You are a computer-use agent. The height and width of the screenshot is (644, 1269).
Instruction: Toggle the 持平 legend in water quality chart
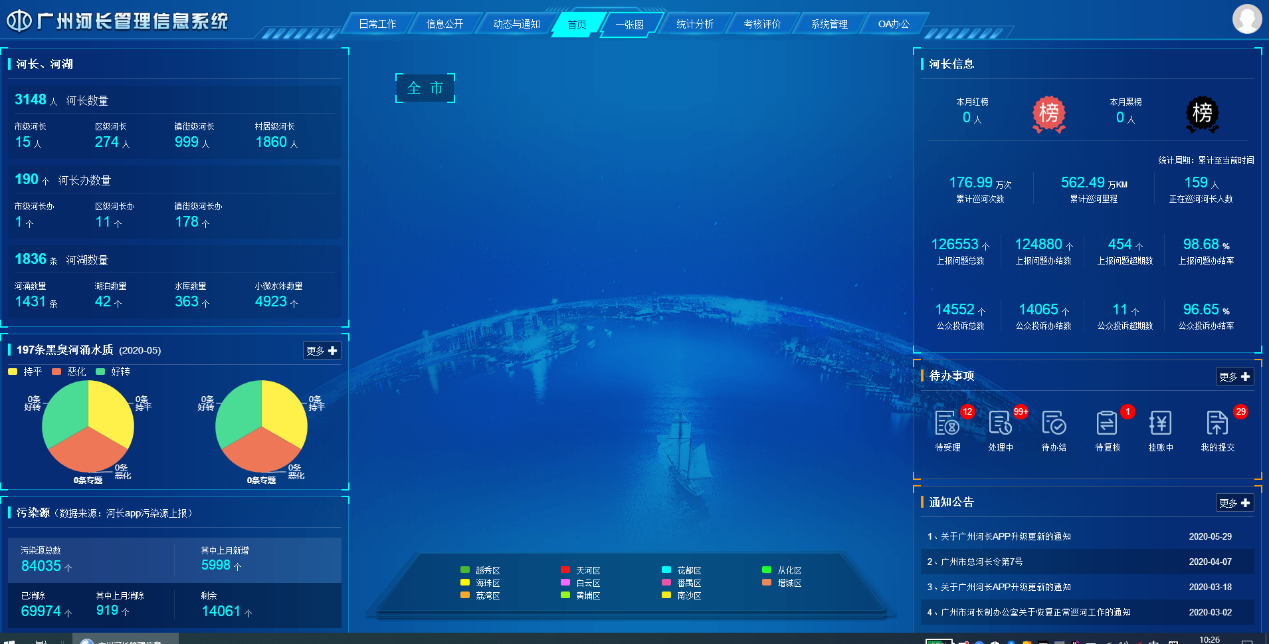[25, 371]
